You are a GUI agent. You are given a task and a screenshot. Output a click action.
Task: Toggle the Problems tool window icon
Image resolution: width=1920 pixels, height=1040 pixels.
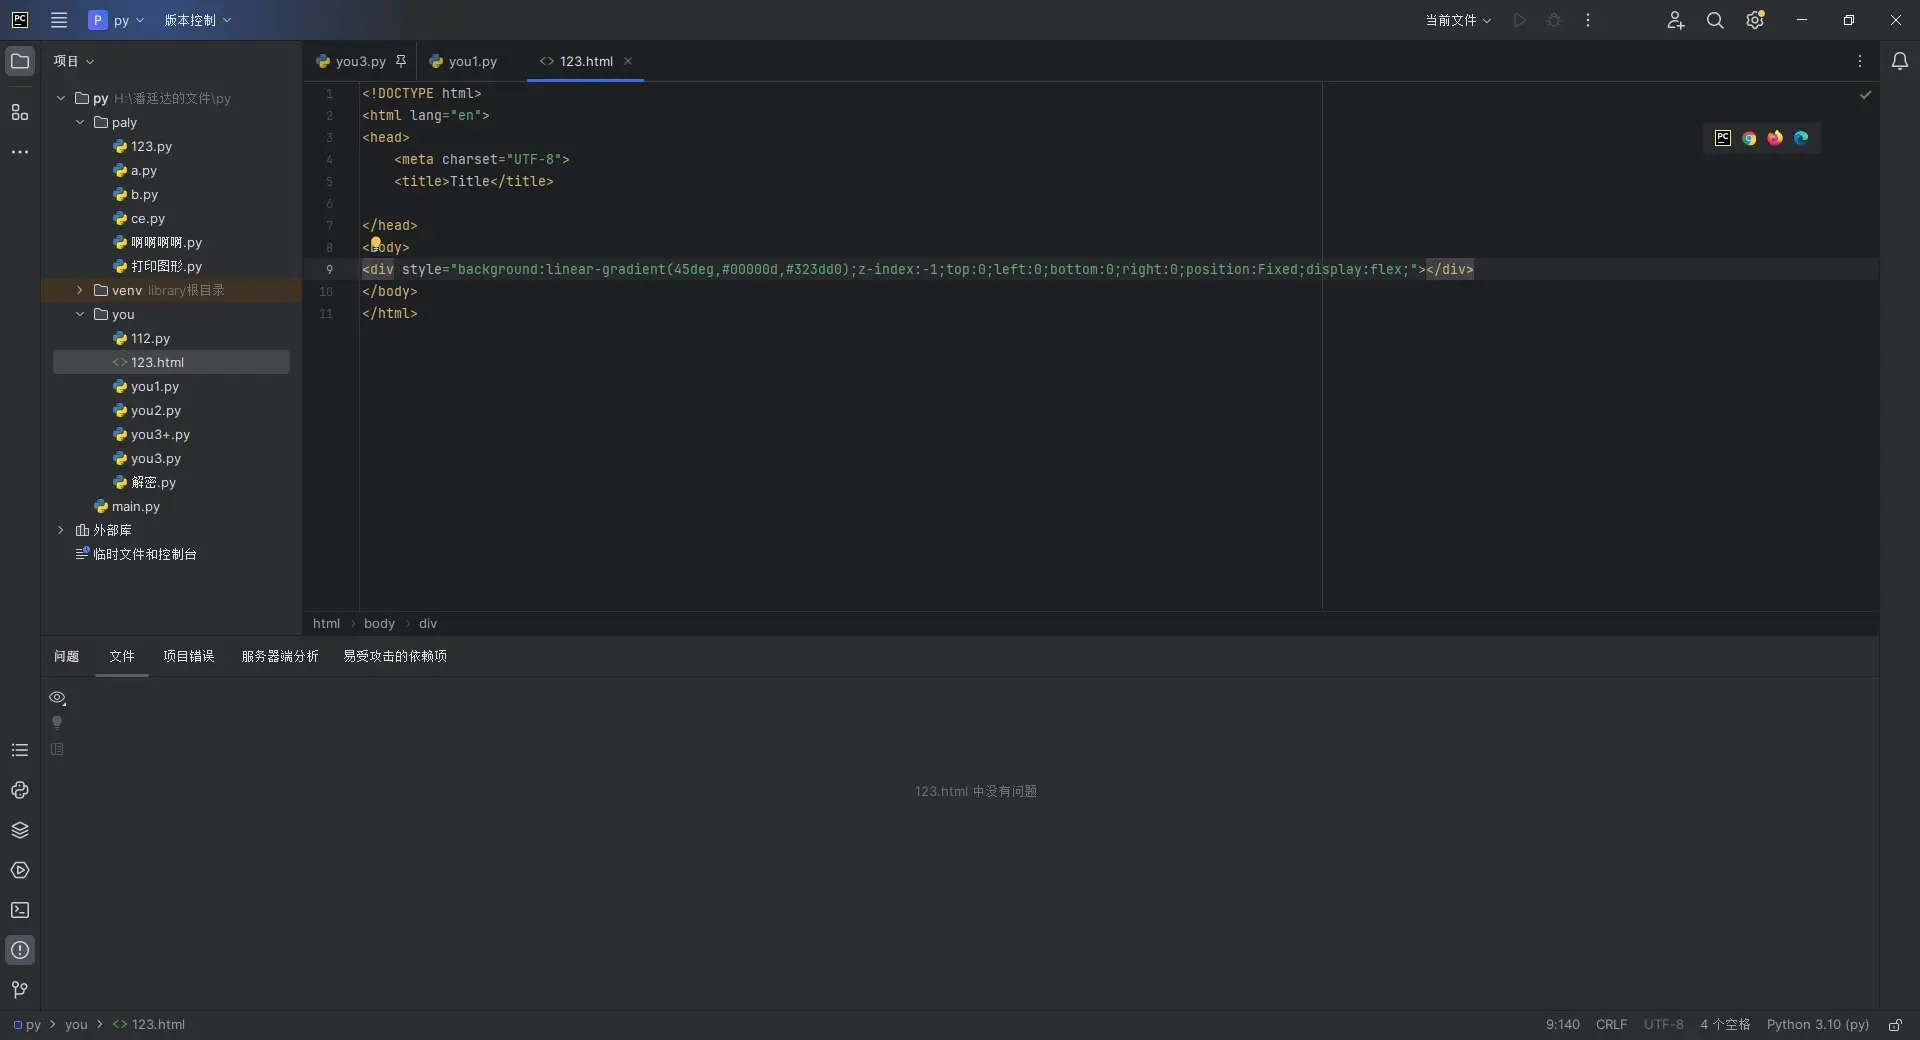(x=20, y=950)
